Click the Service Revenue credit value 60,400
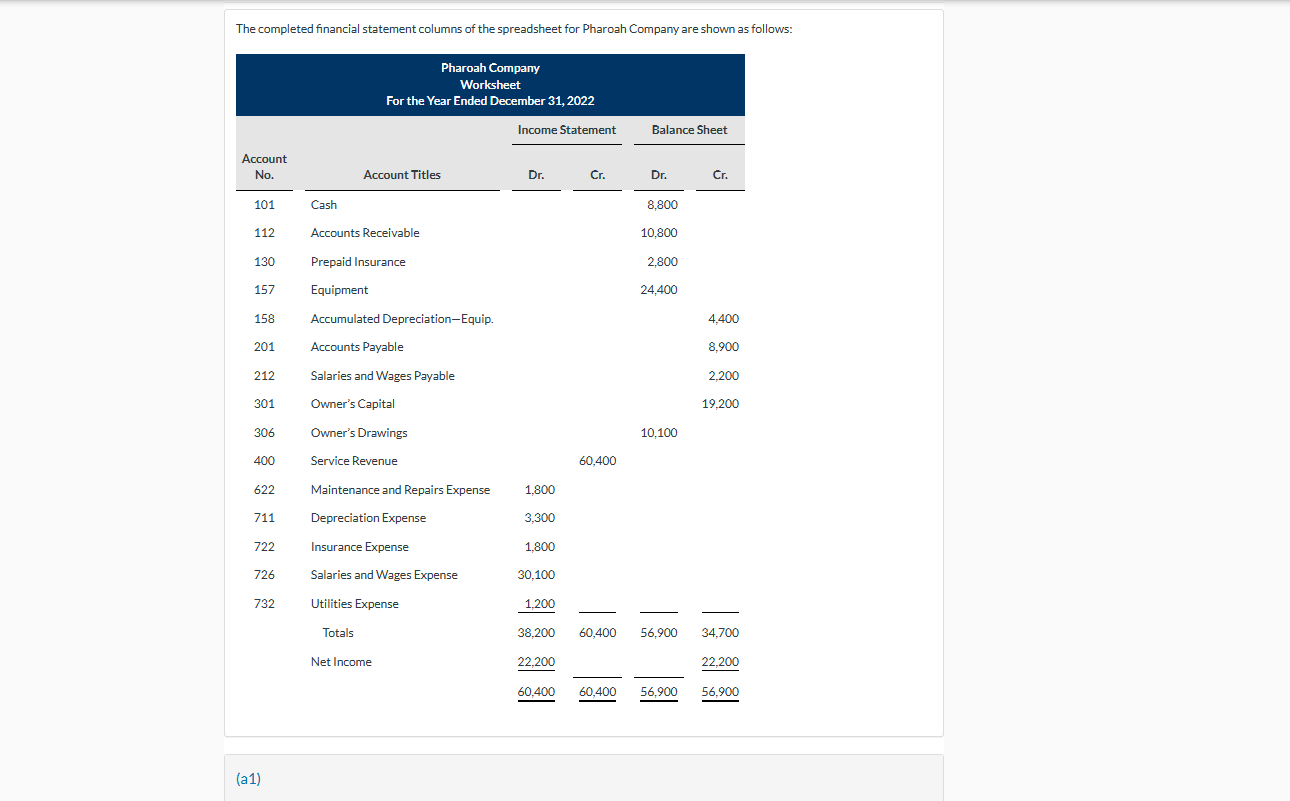Screen dimensions: 1290x801 (597, 460)
